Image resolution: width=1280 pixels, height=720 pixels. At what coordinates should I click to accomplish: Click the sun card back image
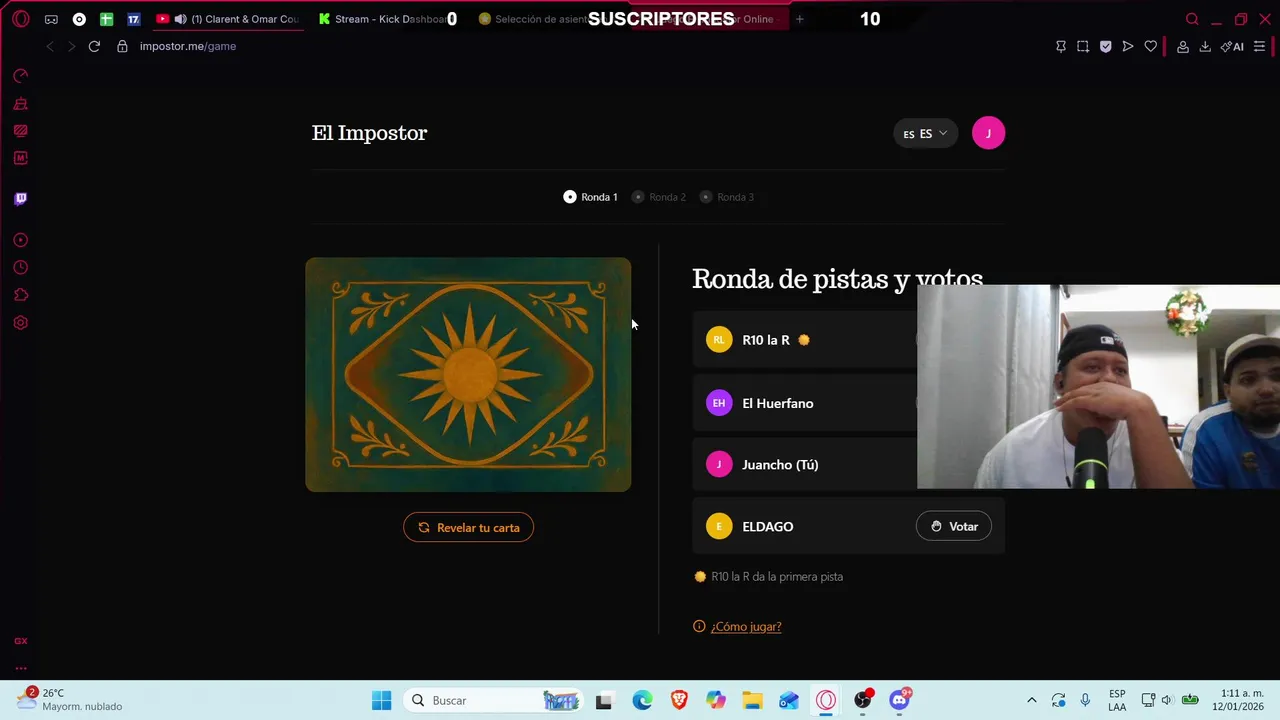pos(468,374)
